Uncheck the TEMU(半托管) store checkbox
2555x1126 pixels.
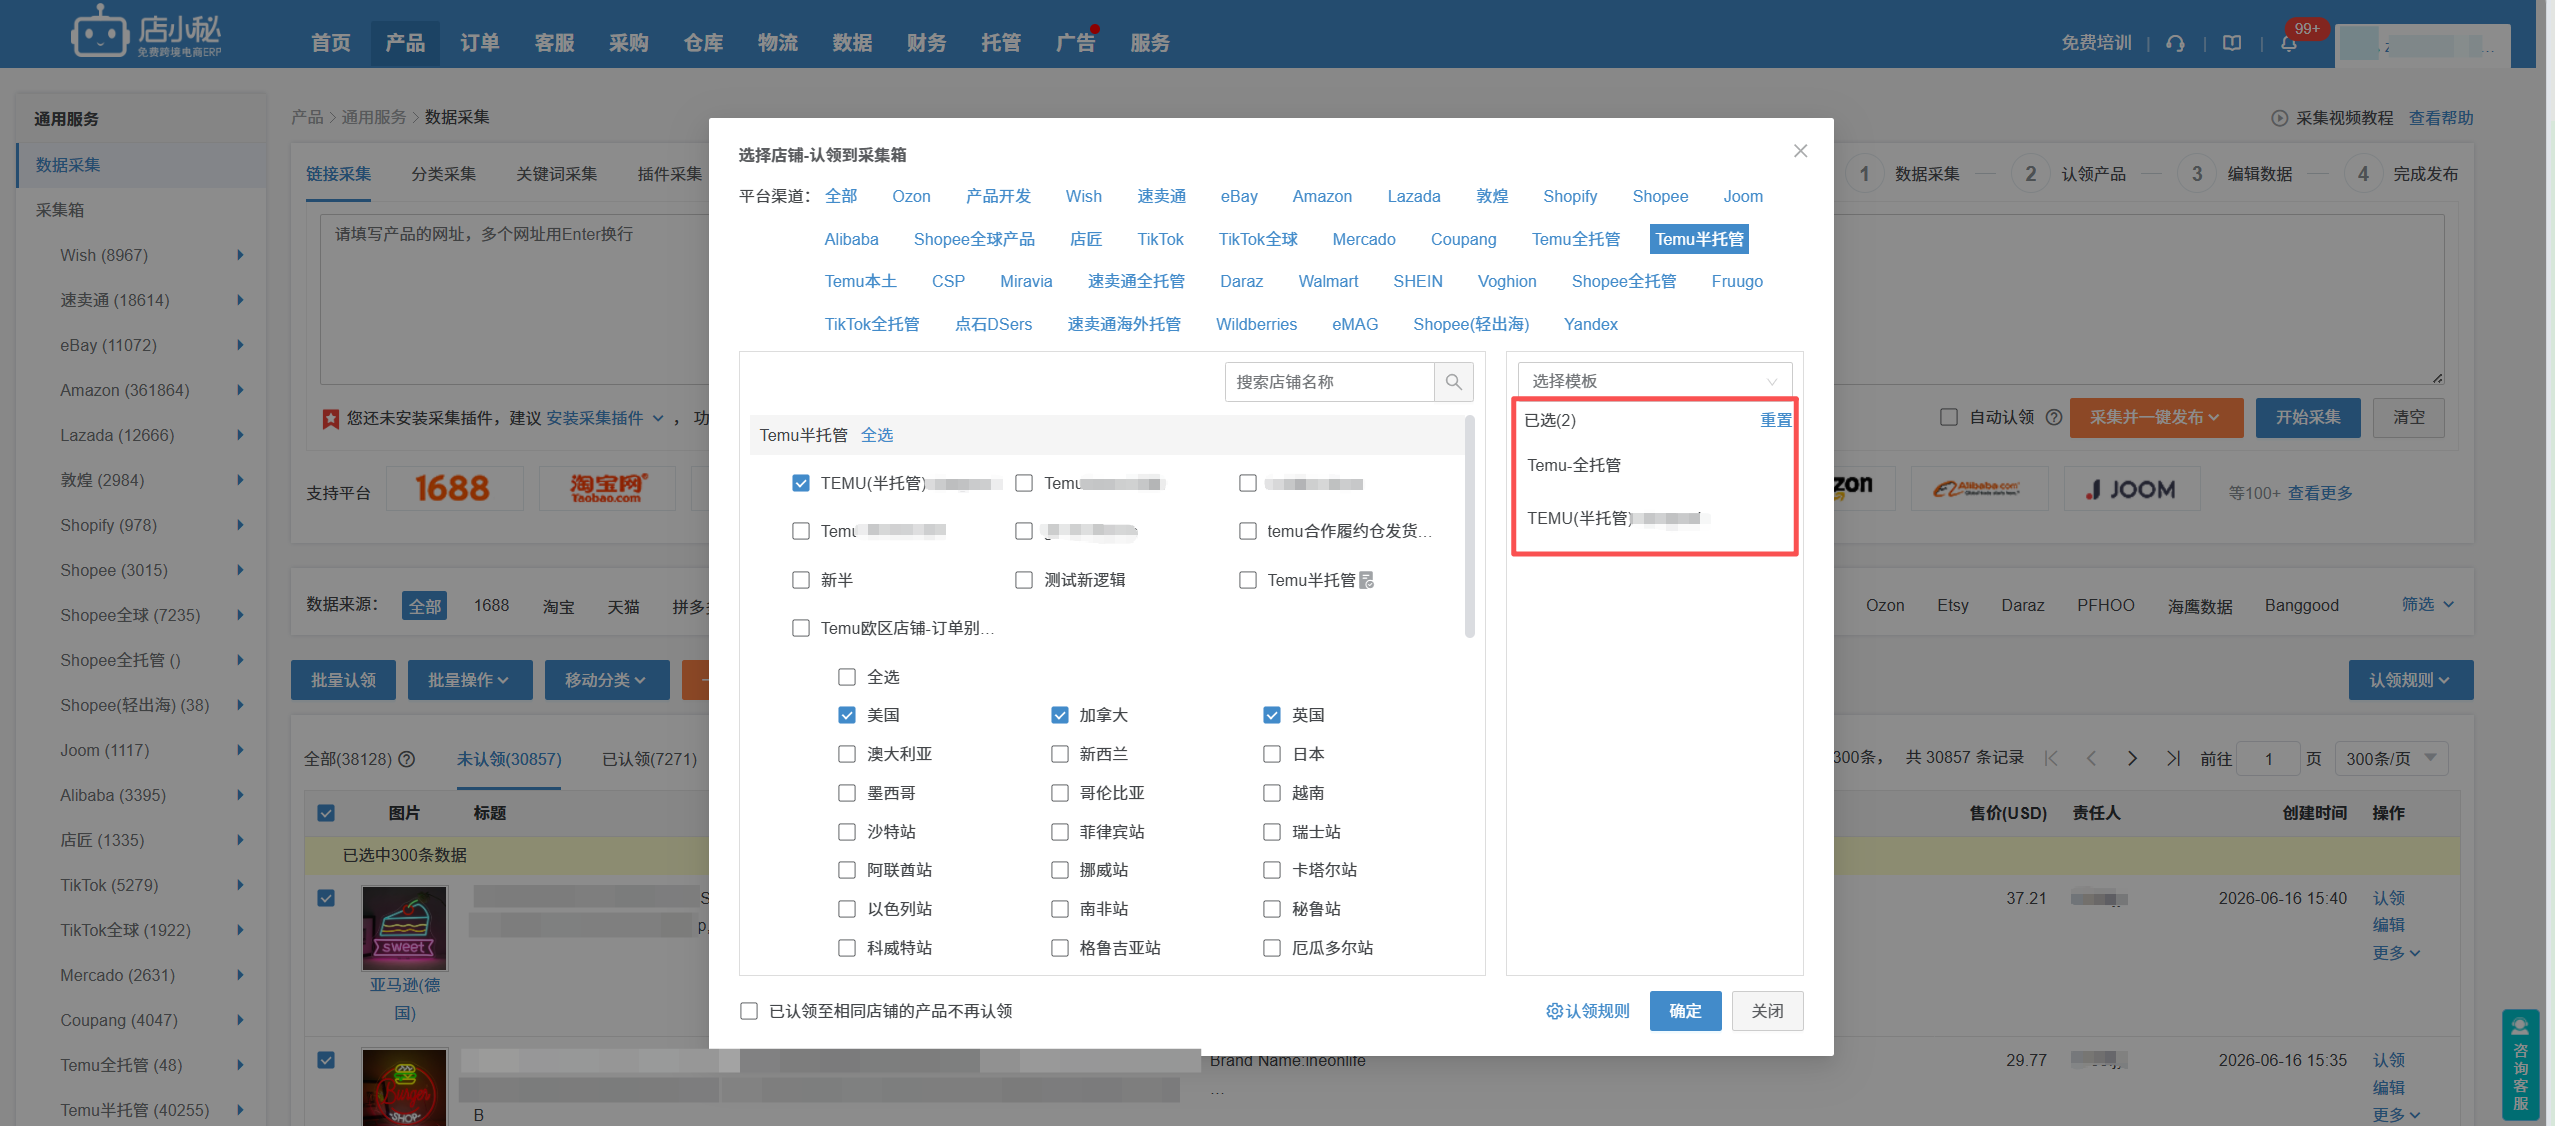click(800, 483)
